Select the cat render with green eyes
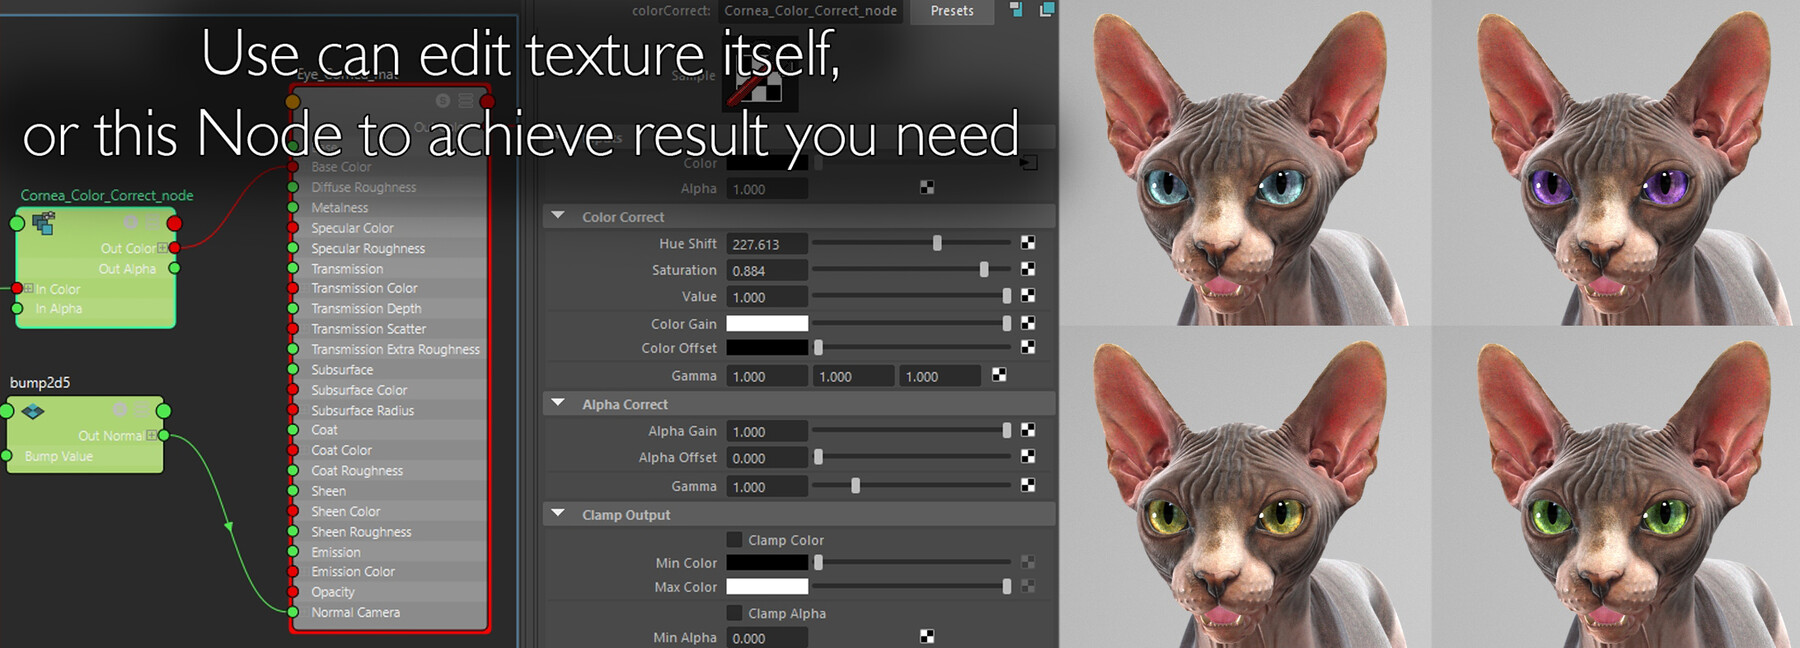The height and width of the screenshot is (648, 1800). tap(1615, 487)
